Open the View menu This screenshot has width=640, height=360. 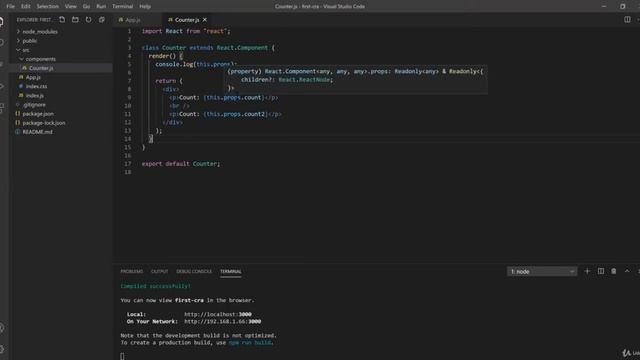(x=71, y=7)
